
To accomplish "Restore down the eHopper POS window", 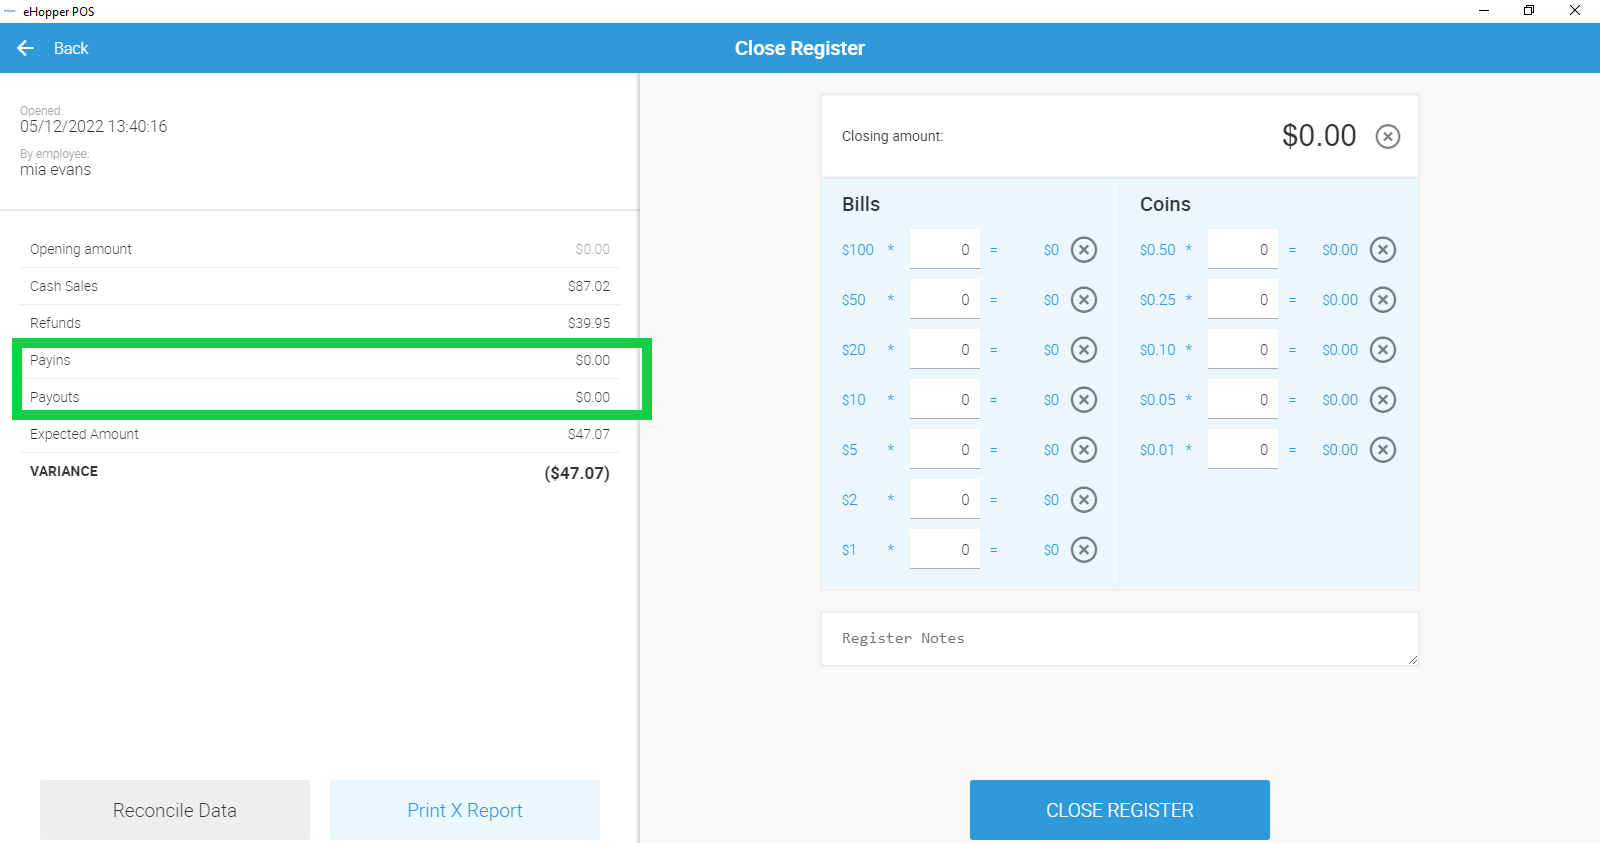I will (1529, 11).
